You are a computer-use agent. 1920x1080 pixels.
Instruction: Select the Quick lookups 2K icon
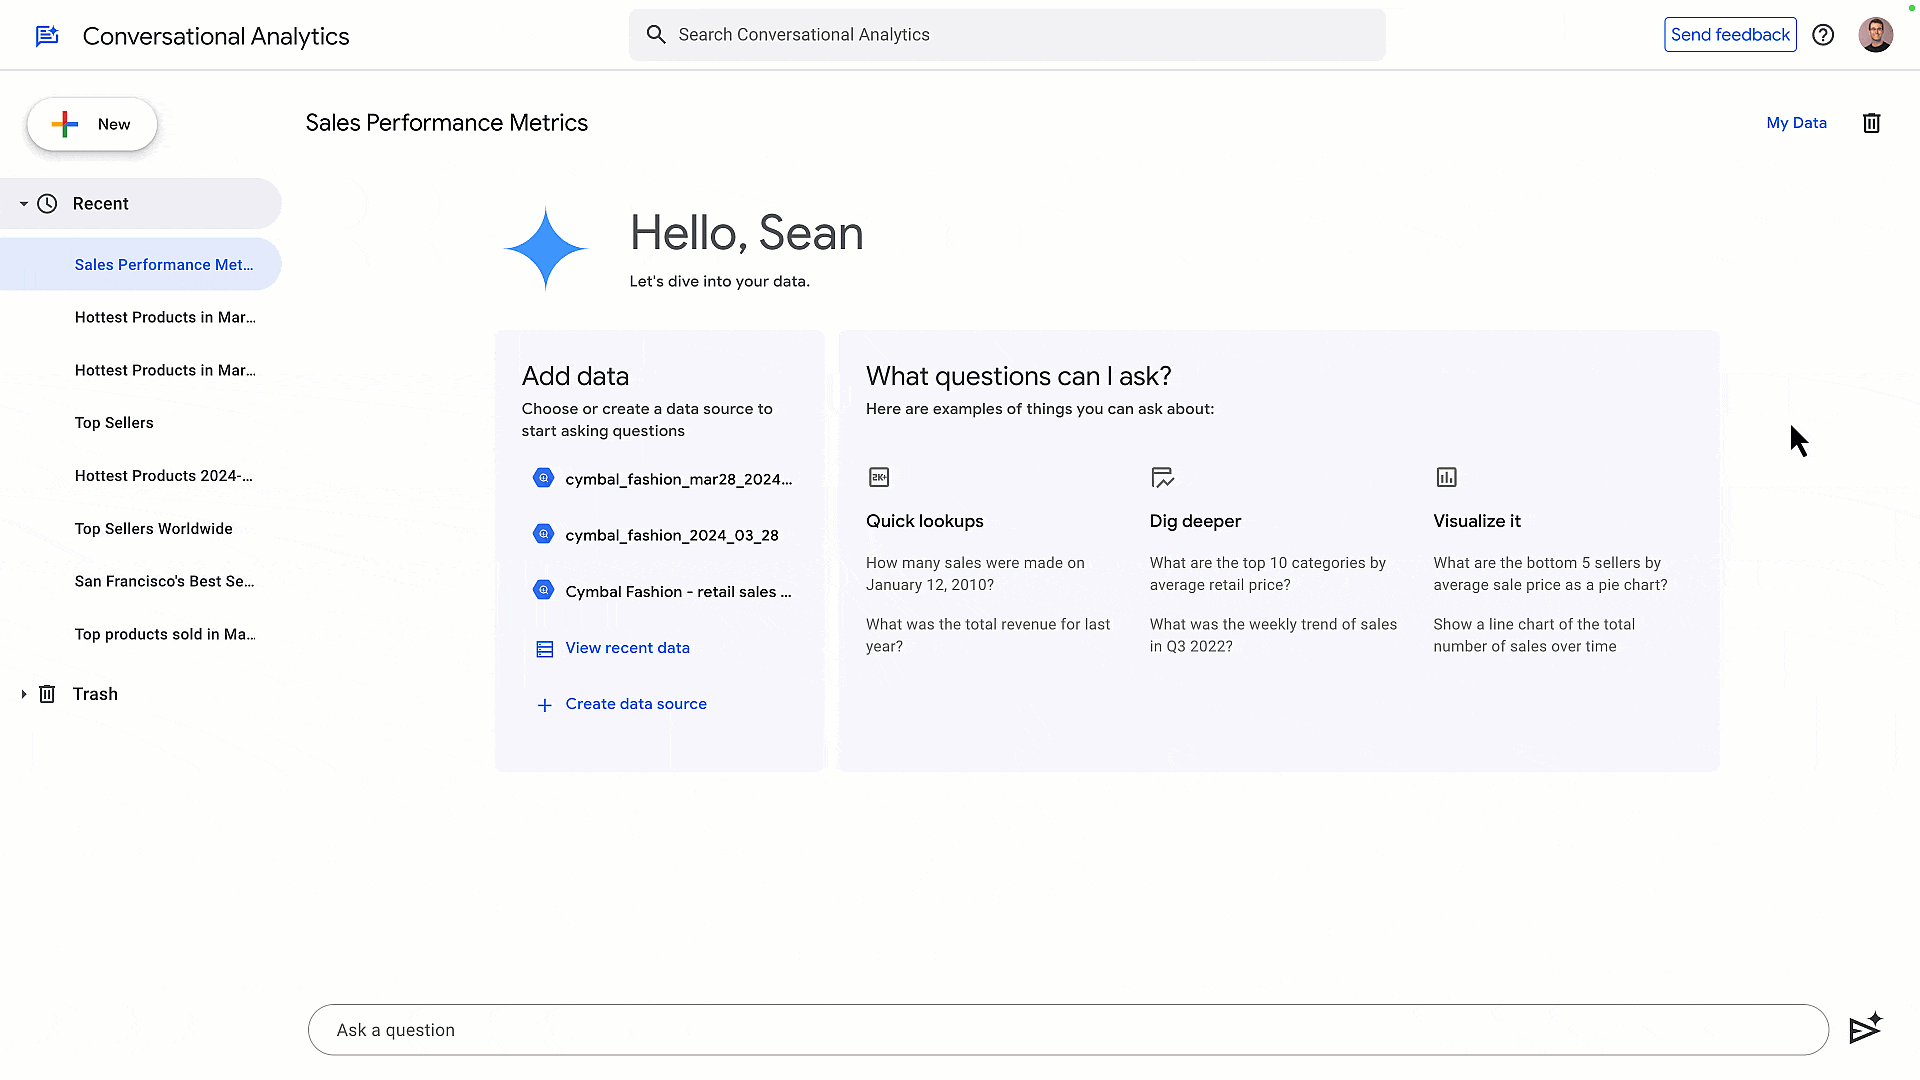click(x=879, y=477)
